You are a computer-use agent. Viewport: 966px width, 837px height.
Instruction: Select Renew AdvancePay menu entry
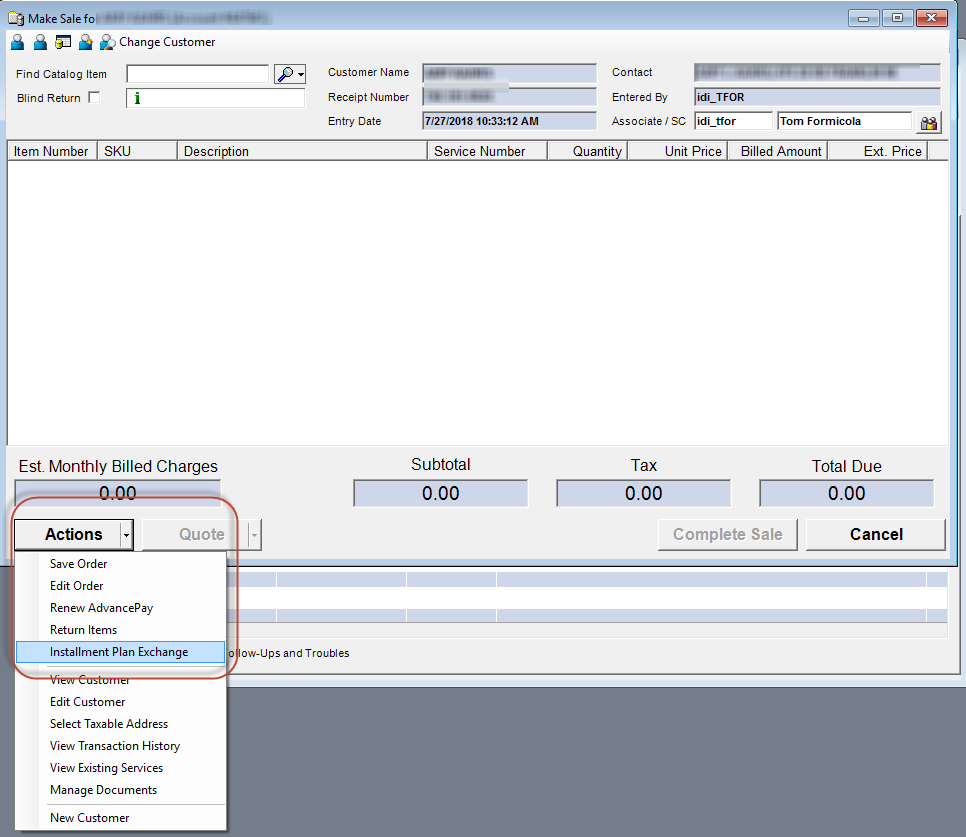click(101, 608)
